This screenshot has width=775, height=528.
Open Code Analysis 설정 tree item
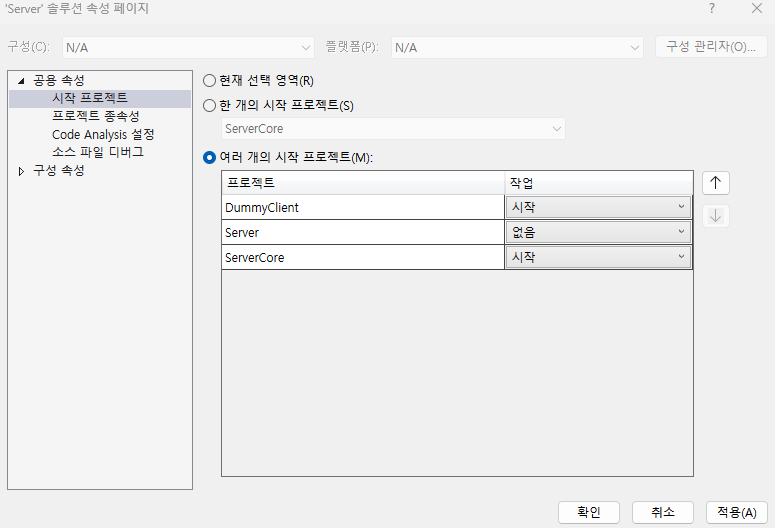pos(103,134)
